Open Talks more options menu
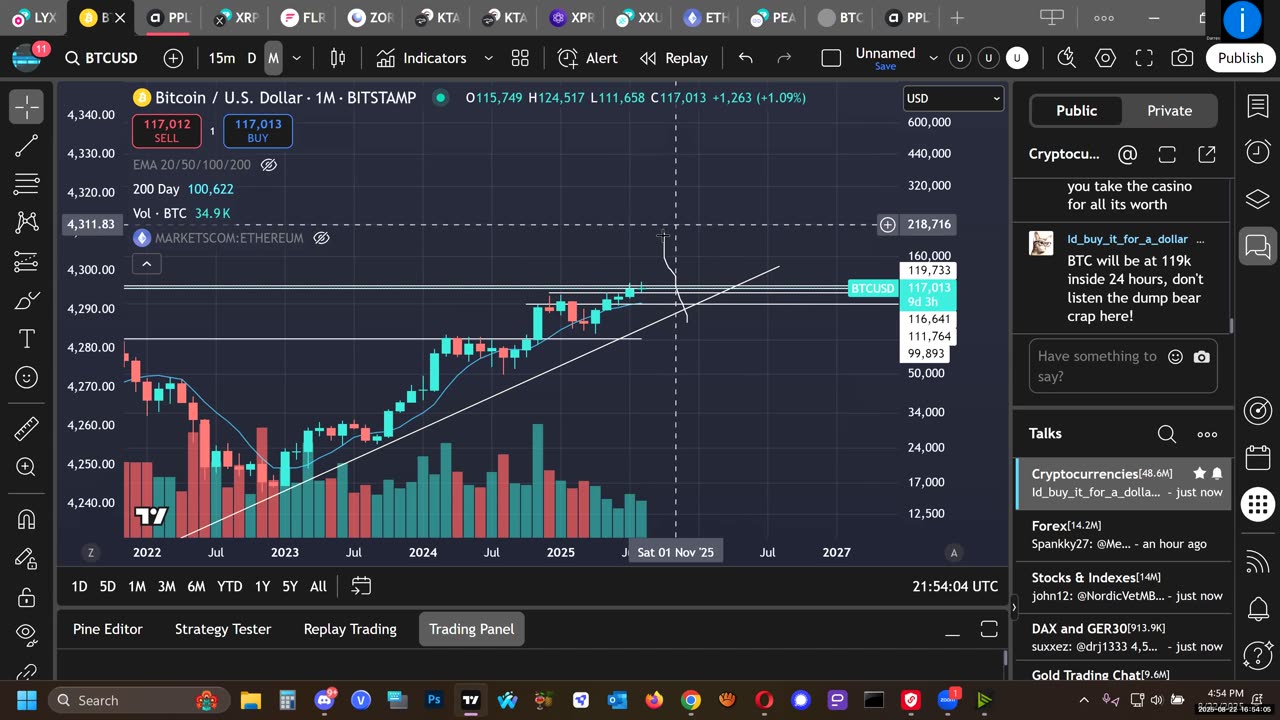The width and height of the screenshot is (1280, 720). click(x=1207, y=433)
